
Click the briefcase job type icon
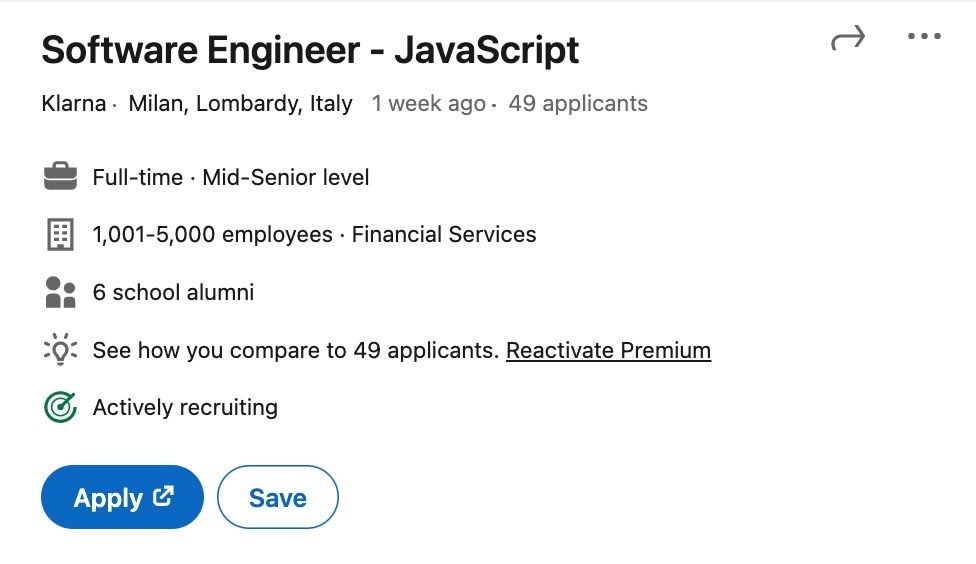click(60, 178)
